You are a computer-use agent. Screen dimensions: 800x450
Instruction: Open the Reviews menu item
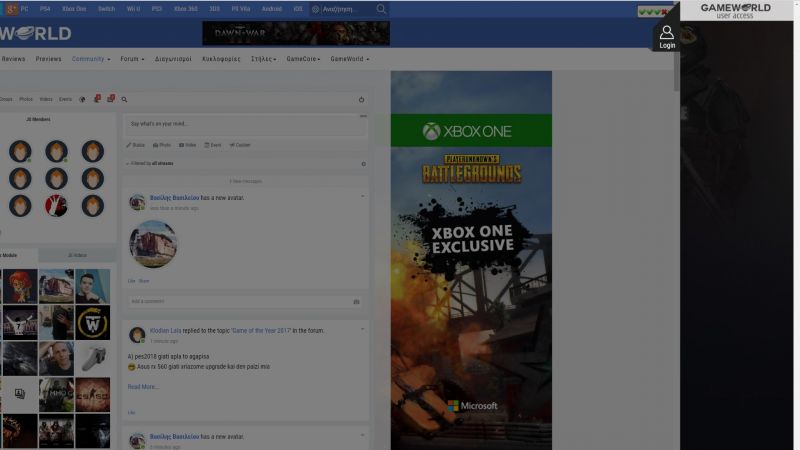pos(13,59)
